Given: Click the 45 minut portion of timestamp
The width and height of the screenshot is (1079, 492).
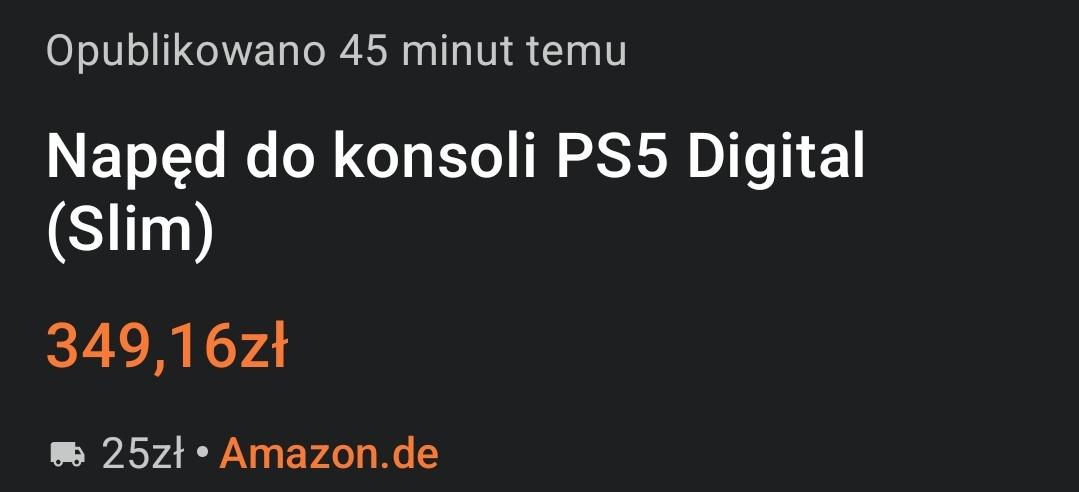Looking at the screenshot, I should (x=427, y=52).
